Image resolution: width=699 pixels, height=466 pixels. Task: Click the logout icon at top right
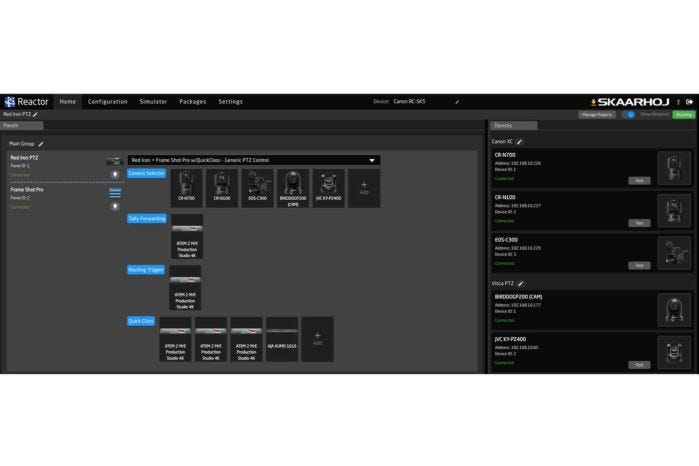[689, 102]
